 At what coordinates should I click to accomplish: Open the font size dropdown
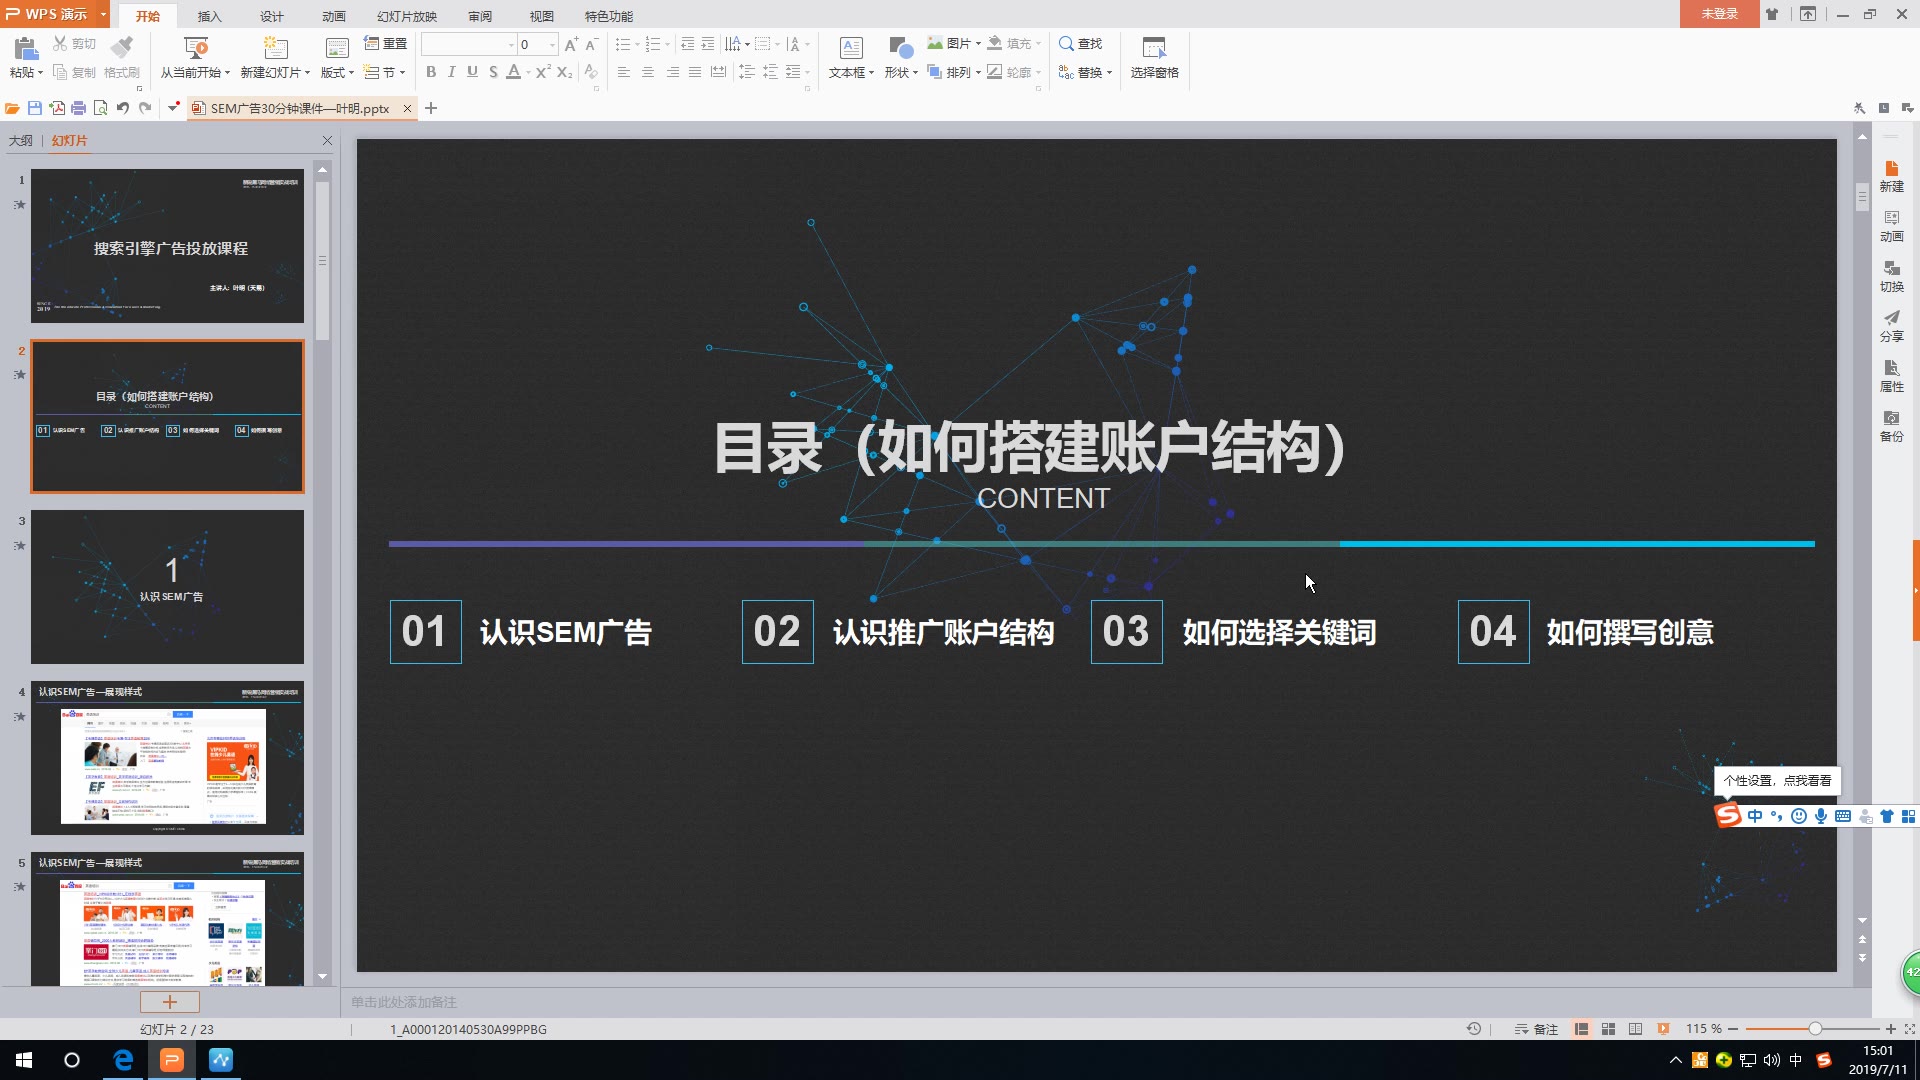pos(553,44)
